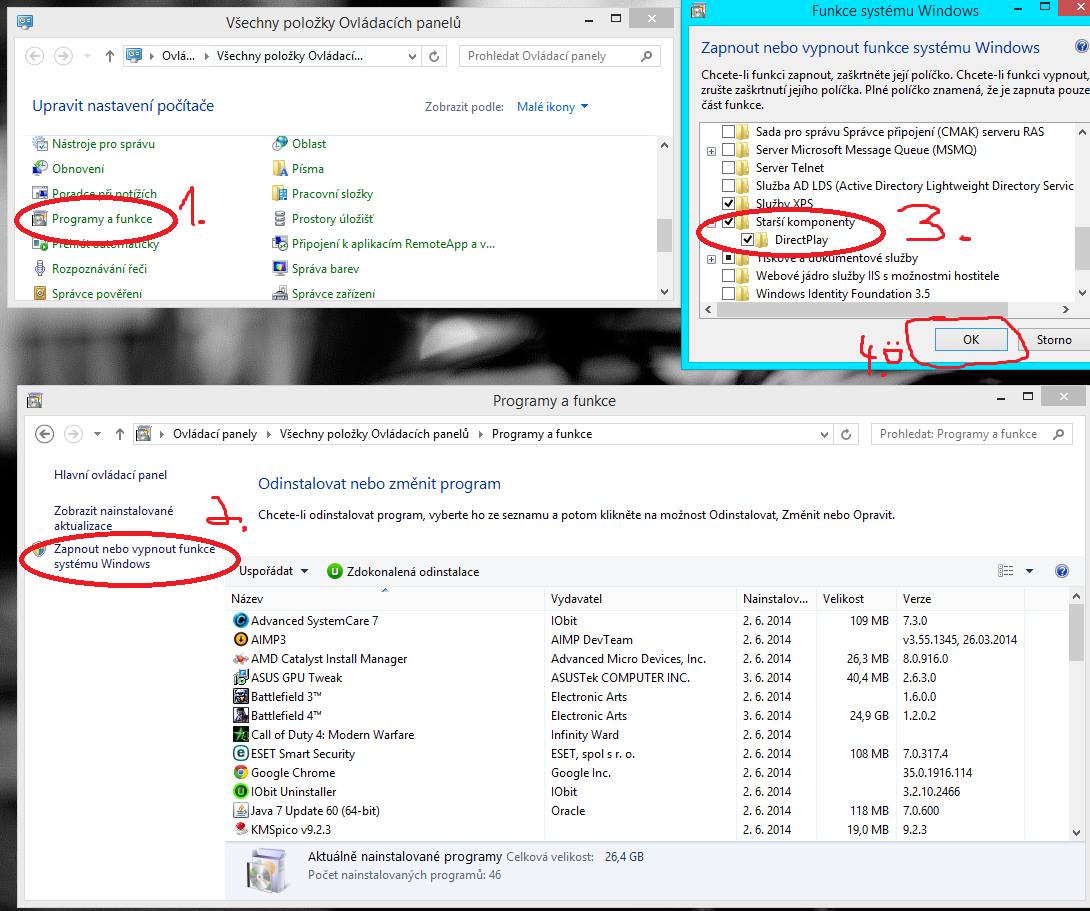Viewport: 1090px width, 911px height.
Task: Select ASUS GPU Tweak icon
Action: [241, 678]
